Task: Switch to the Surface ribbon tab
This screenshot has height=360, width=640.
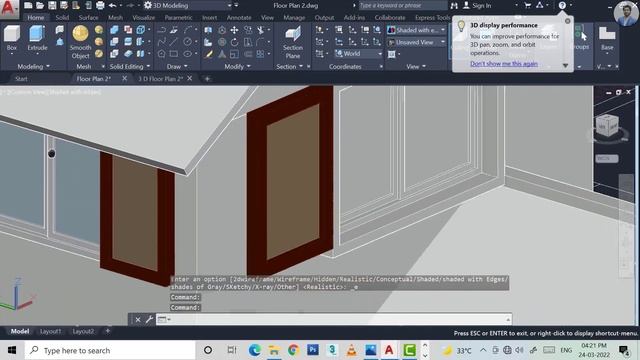Action: pos(88,18)
